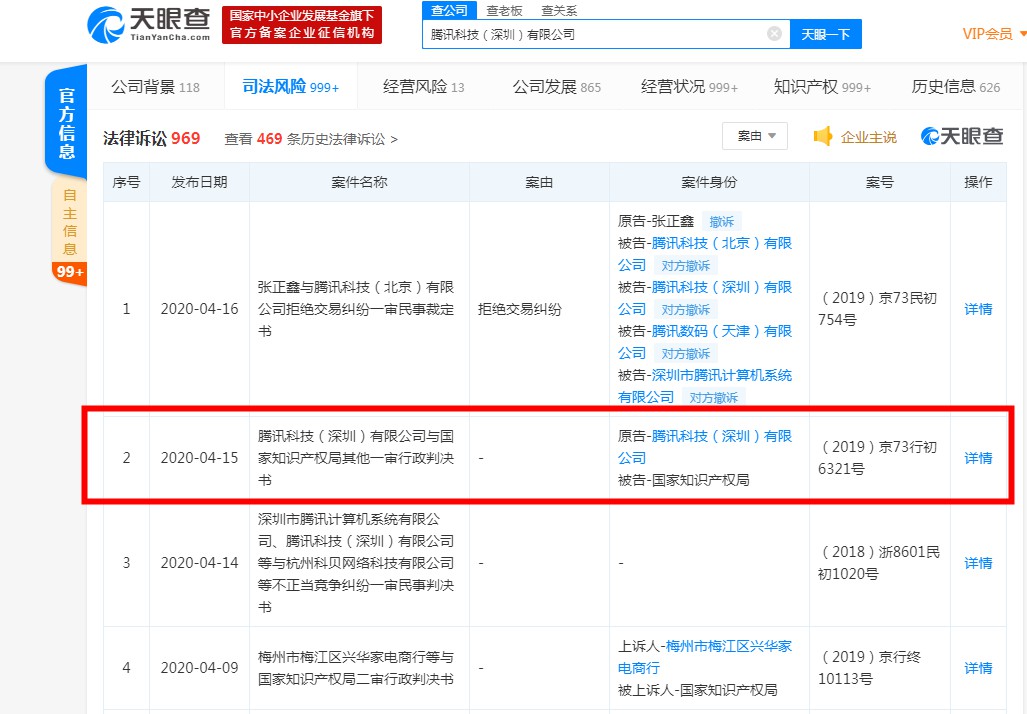This screenshot has height=714, width=1027.
Task: Open 详情 for case 浙8601民初1020号
Action: click(978, 563)
